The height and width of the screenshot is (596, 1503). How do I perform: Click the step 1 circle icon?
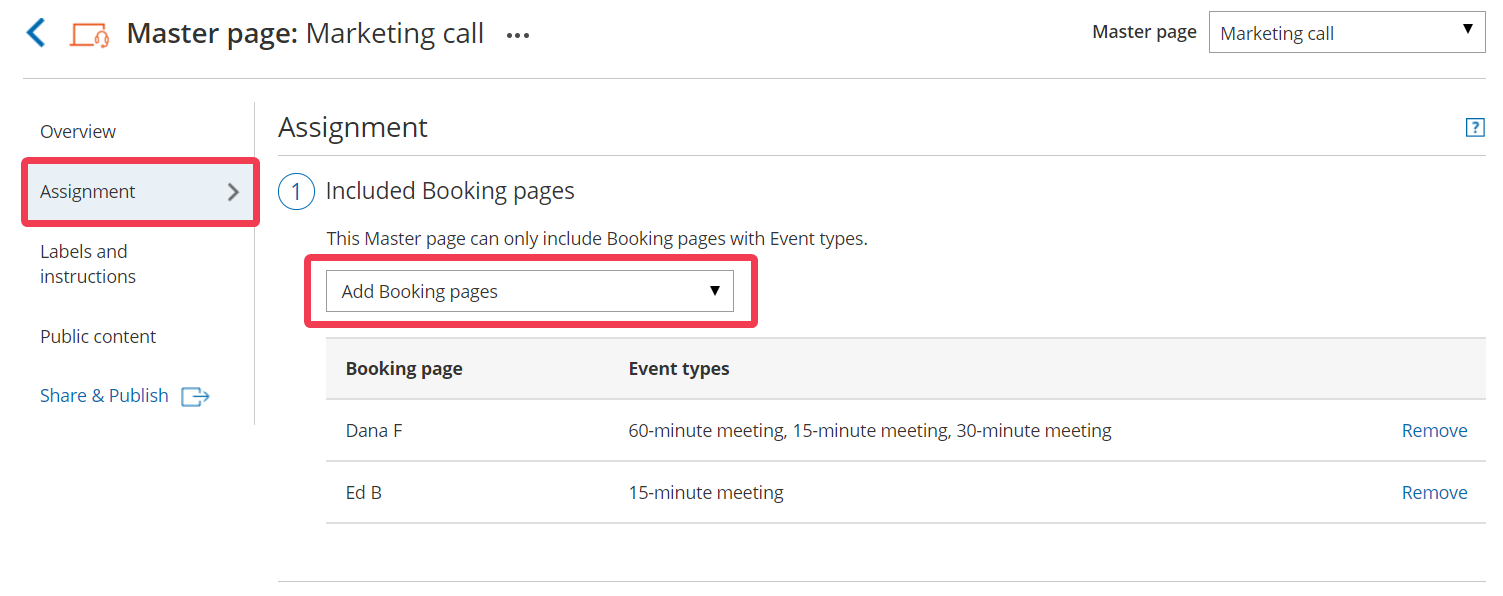296,191
